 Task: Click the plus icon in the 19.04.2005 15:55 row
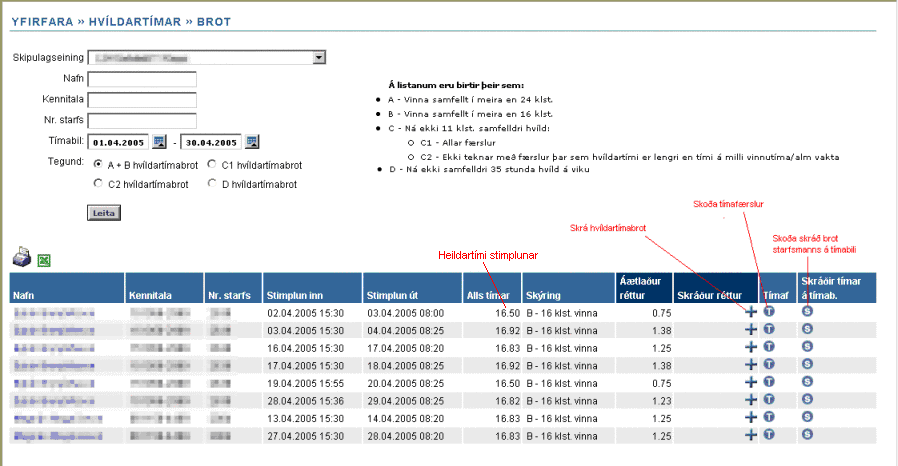[x=751, y=382]
